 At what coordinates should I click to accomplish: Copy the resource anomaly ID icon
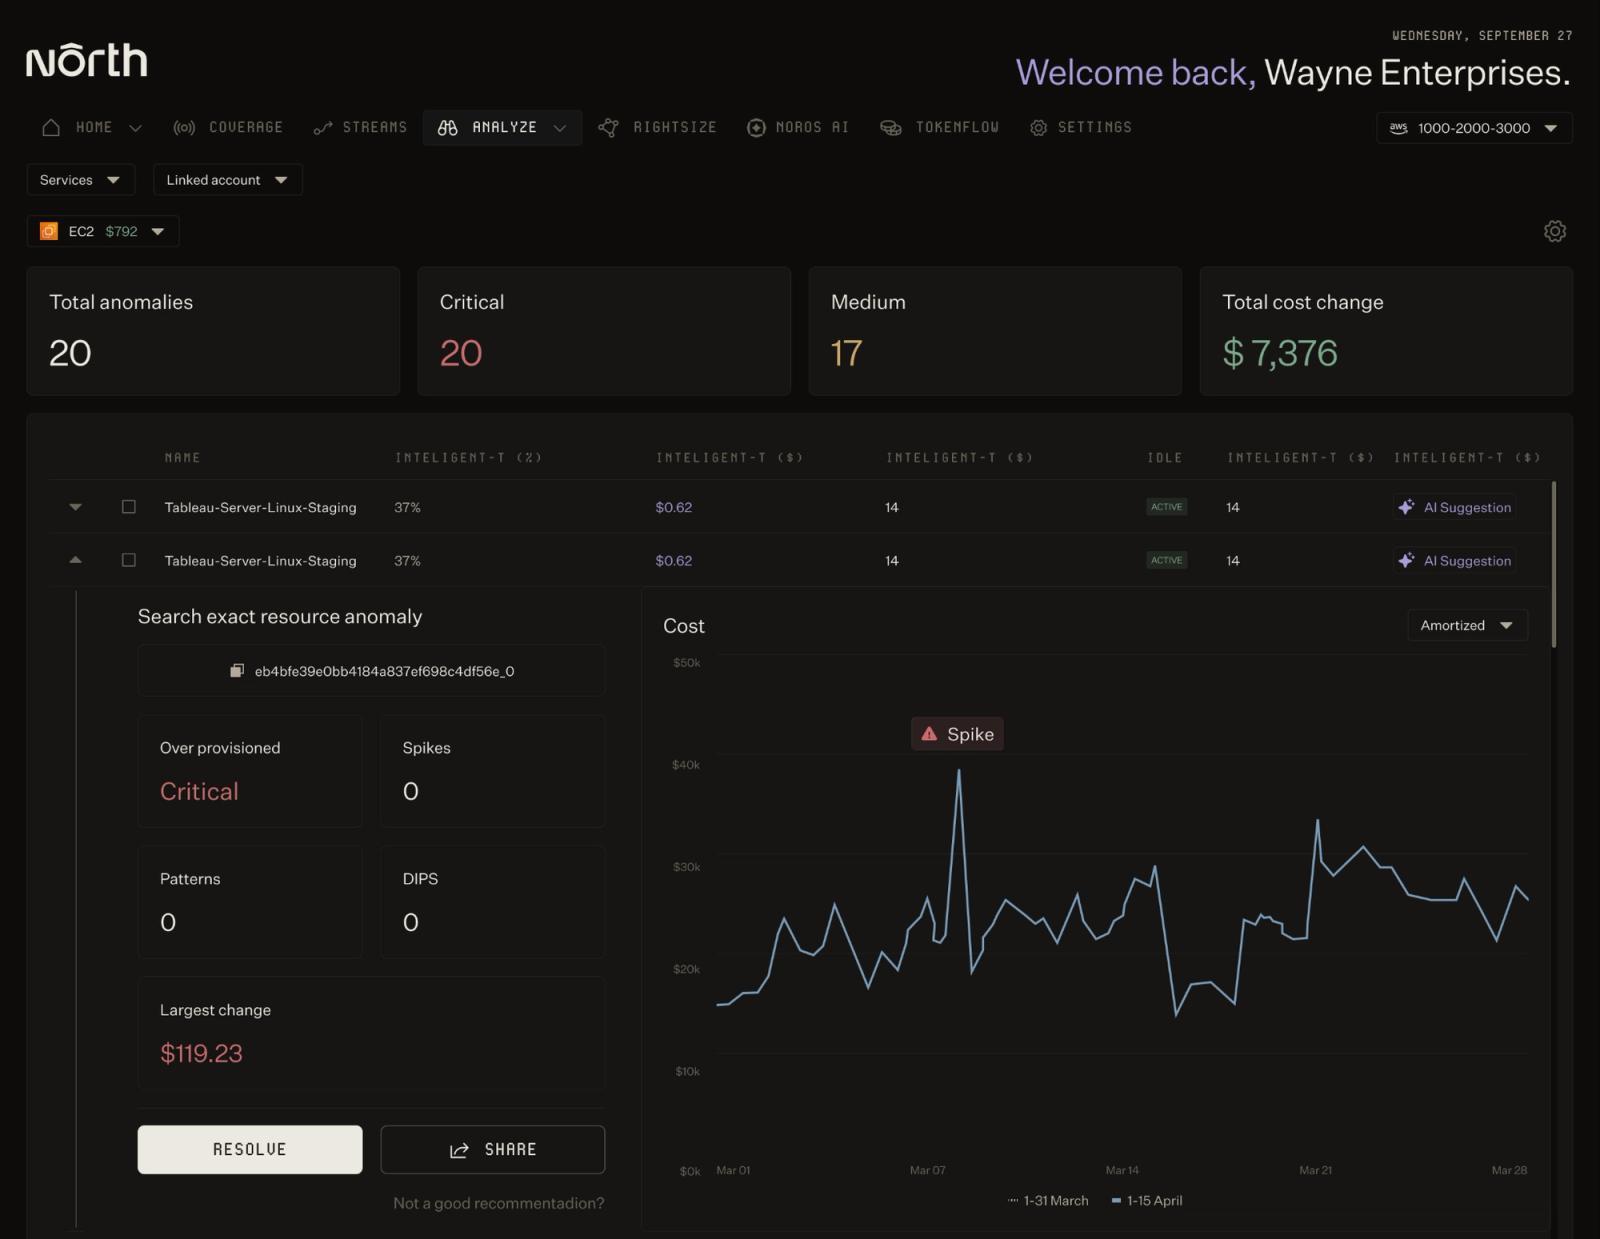[237, 670]
